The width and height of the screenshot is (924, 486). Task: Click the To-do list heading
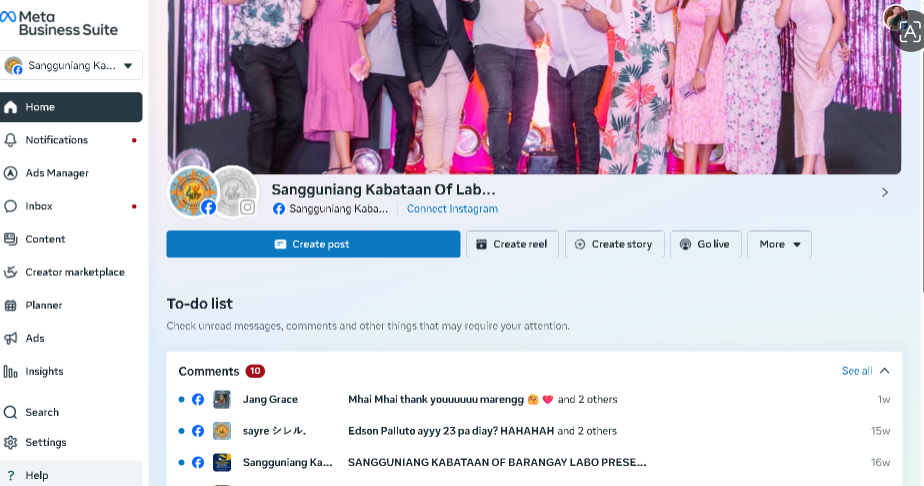[200, 303]
